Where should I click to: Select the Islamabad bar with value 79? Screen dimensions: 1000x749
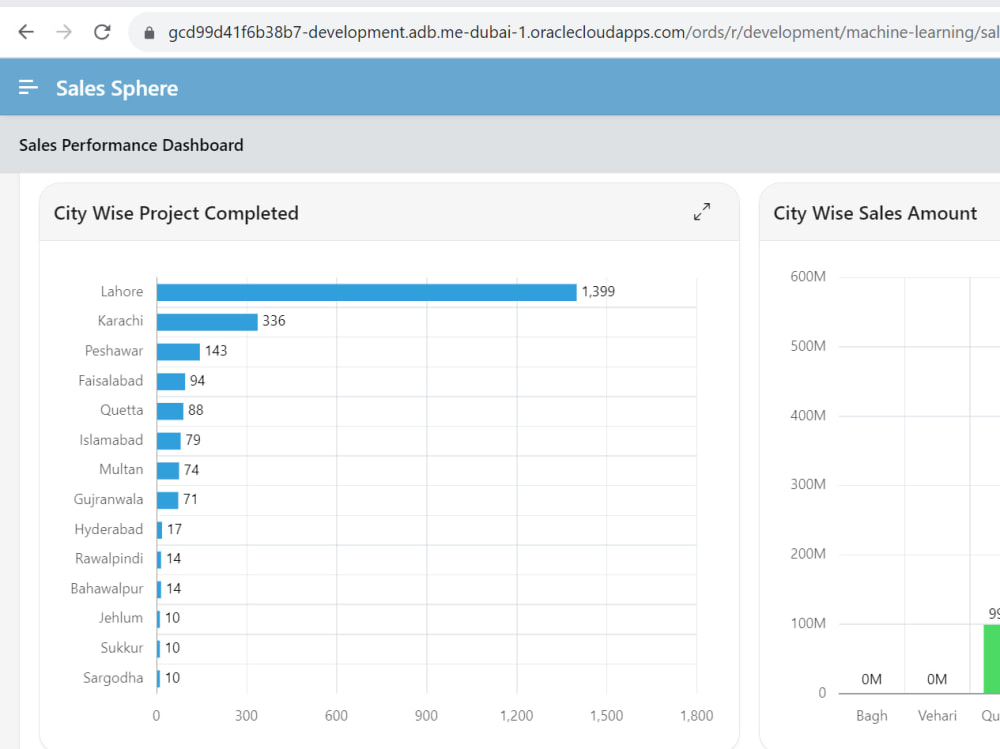(169, 441)
